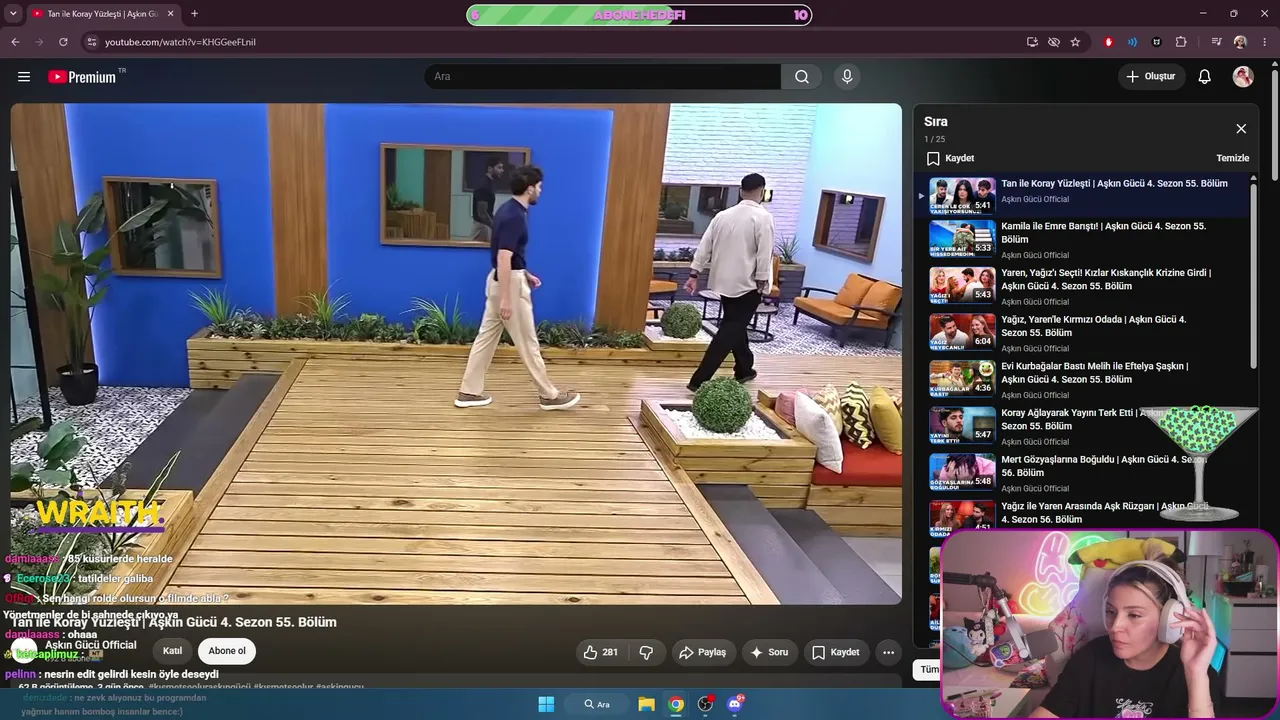Screen dimensions: 1280x720
Task: Click the queue panel scrollbar
Action: 1253,275
